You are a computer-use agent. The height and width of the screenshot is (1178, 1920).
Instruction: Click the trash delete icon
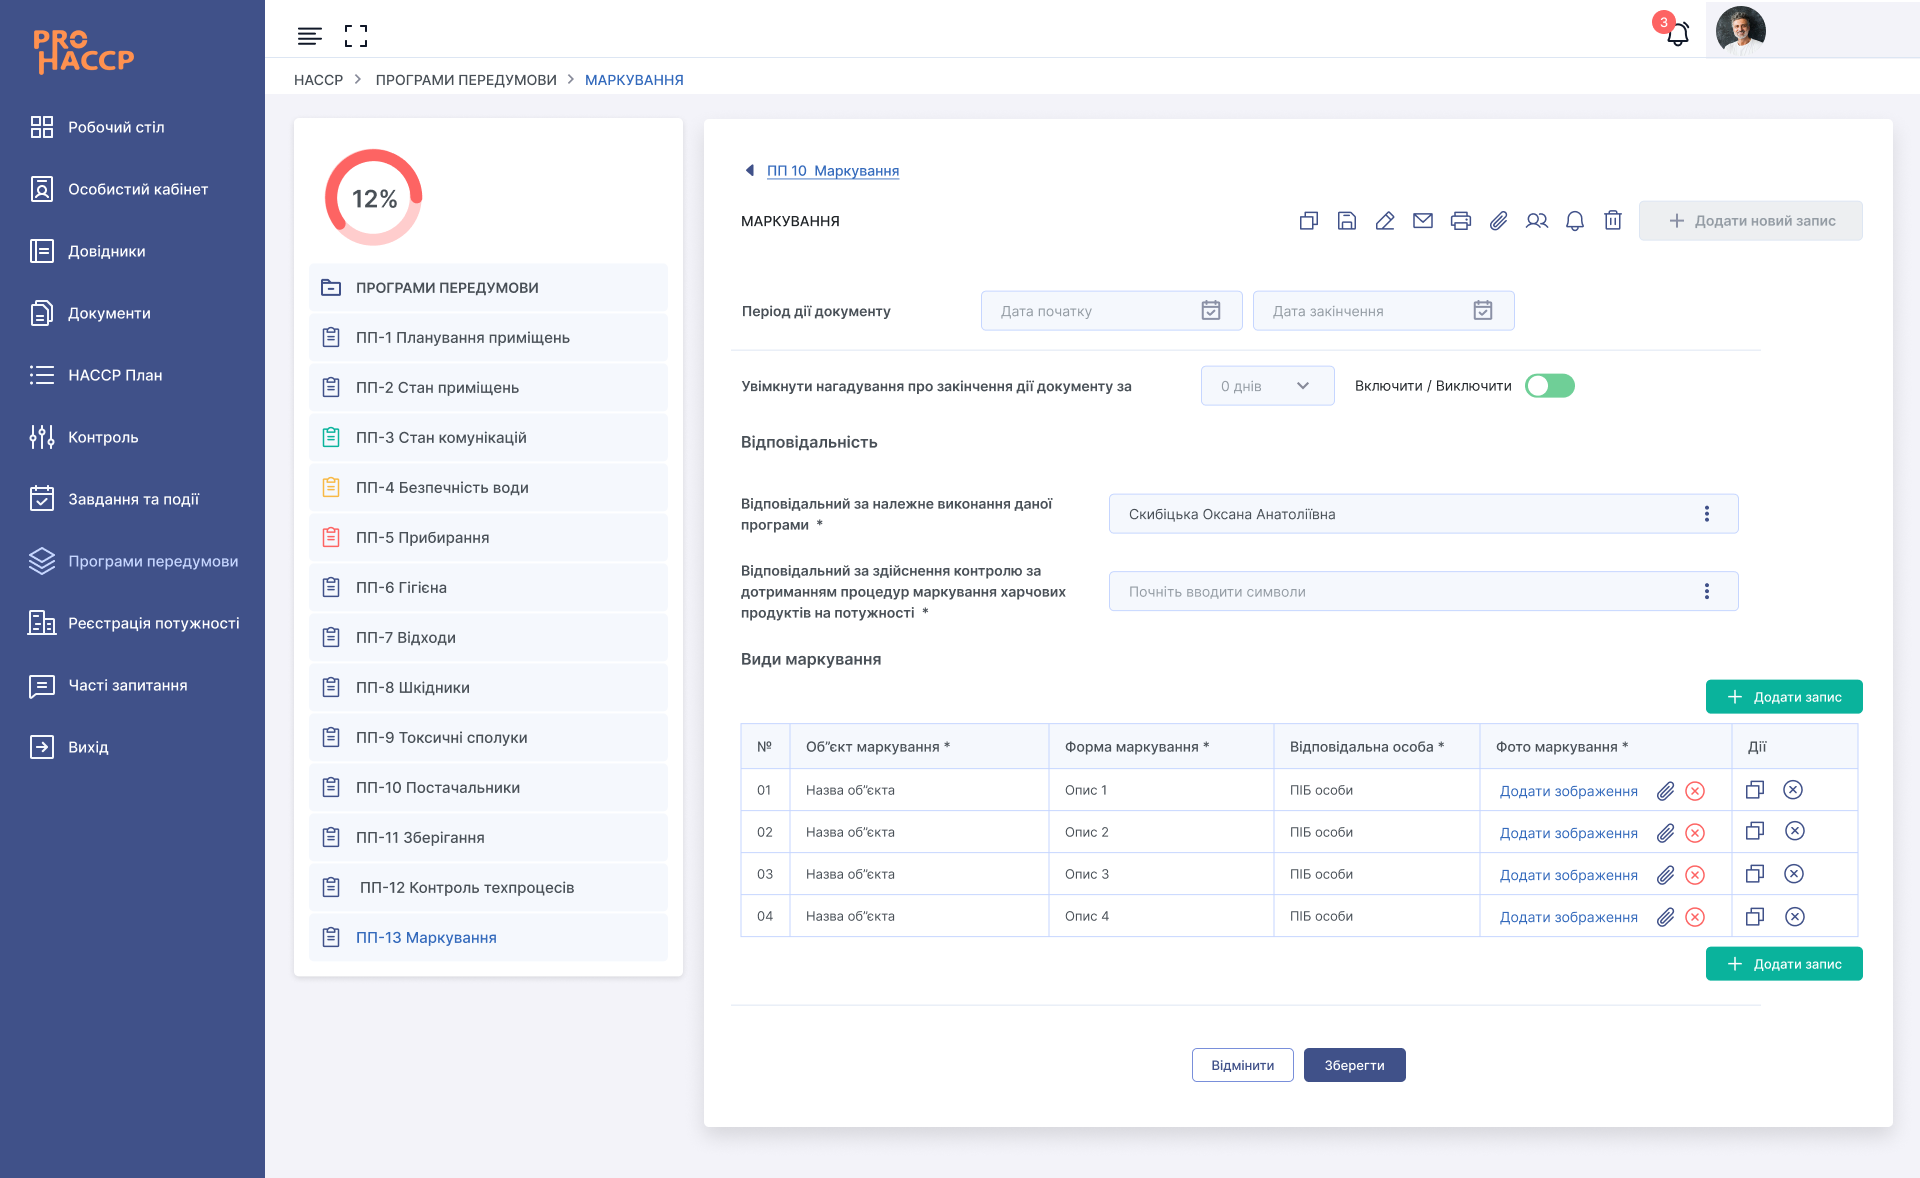(1612, 221)
